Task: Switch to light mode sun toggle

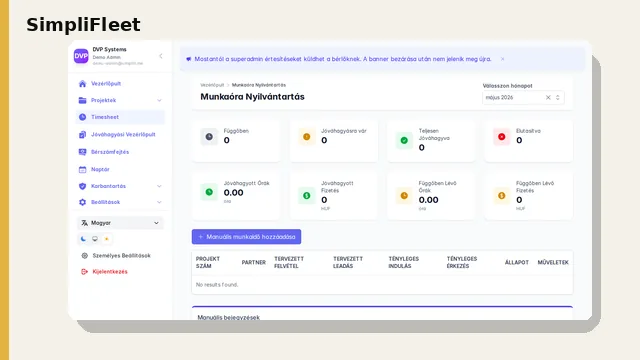Action: click(107, 239)
